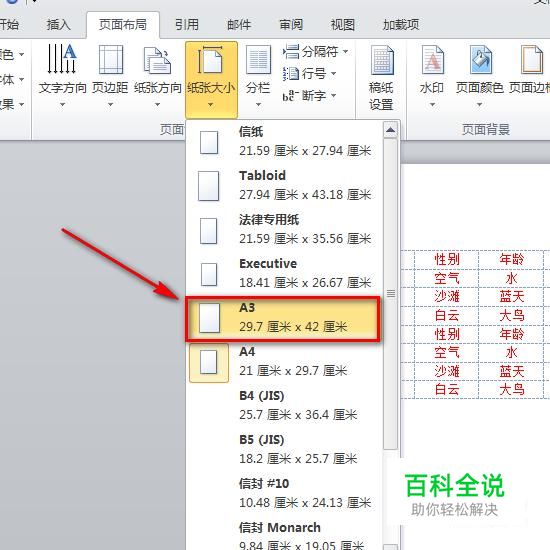Click the first 蓝天 table cell
550x550 pixels.
511,297
